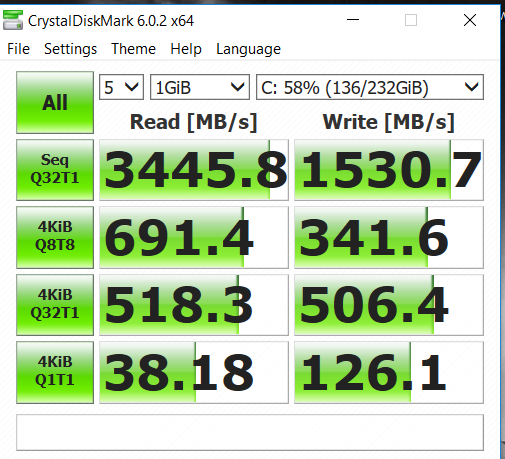Image resolution: width=505 pixels, height=459 pixels.
Task: Expand the test count dropdown showing 5
Action: (x=121, y=87)
